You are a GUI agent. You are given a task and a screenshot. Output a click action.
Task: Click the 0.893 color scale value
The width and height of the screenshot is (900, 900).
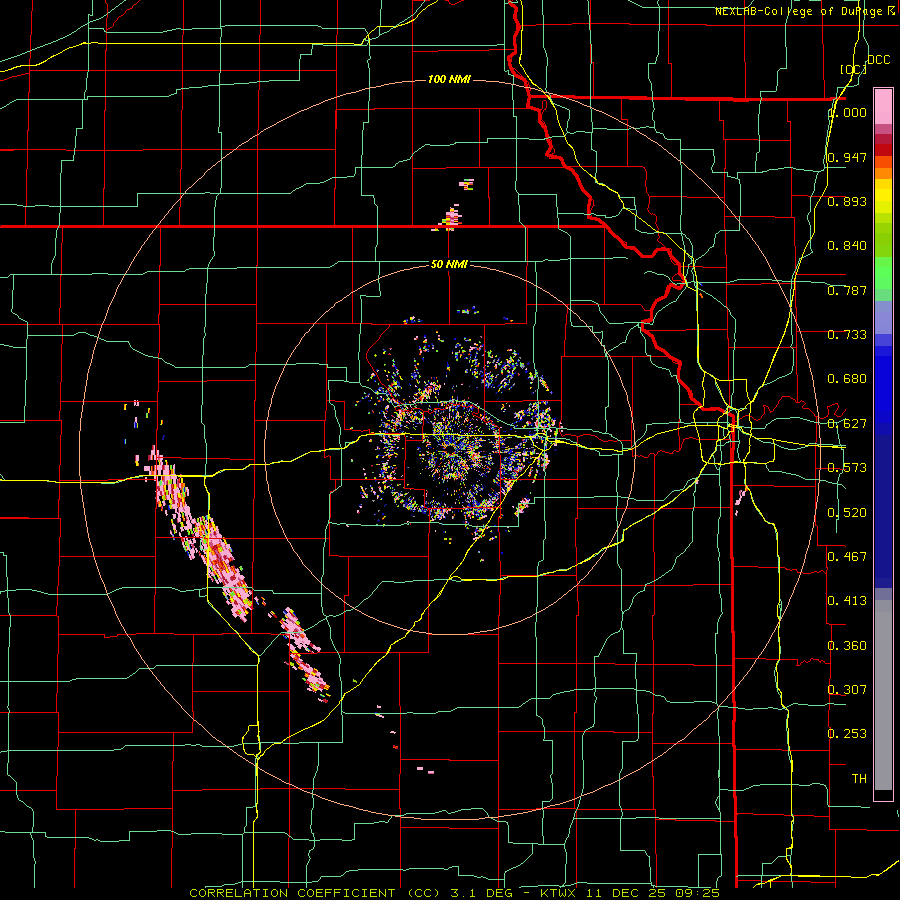(847, 201)
